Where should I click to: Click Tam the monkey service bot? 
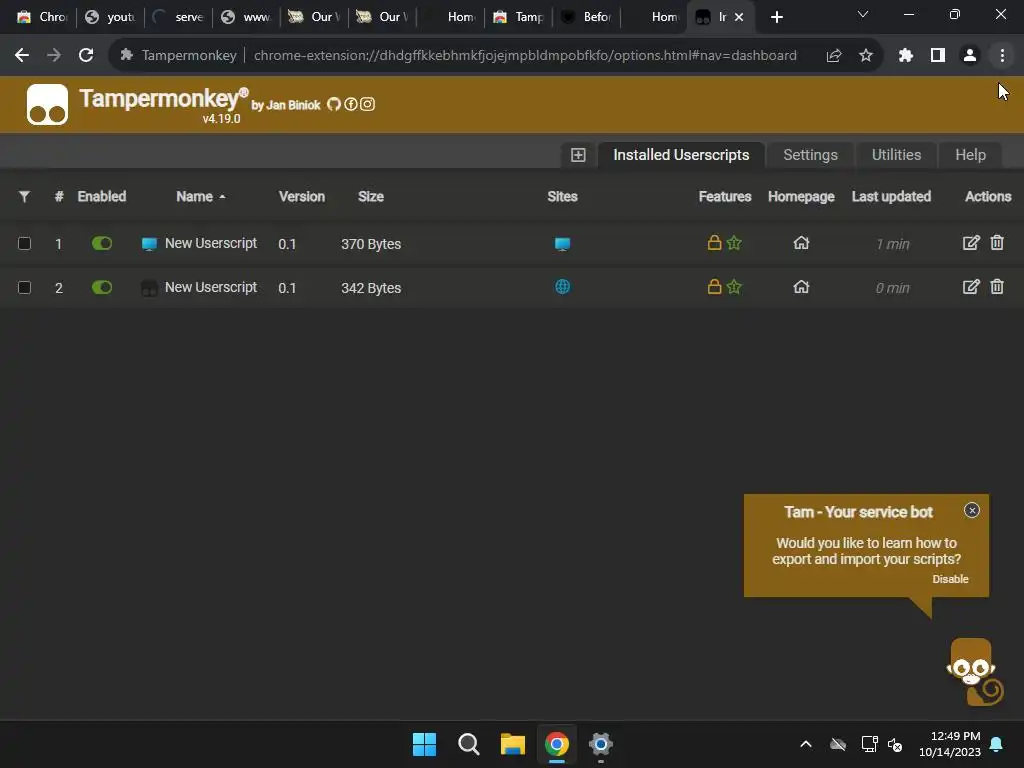tap(974, 672)
